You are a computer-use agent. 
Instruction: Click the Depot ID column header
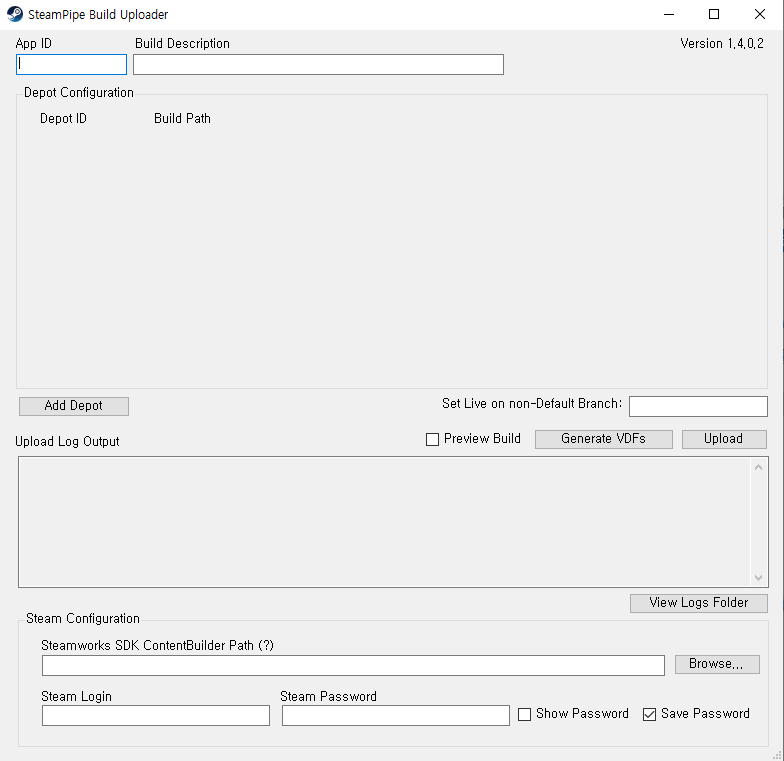64,118
